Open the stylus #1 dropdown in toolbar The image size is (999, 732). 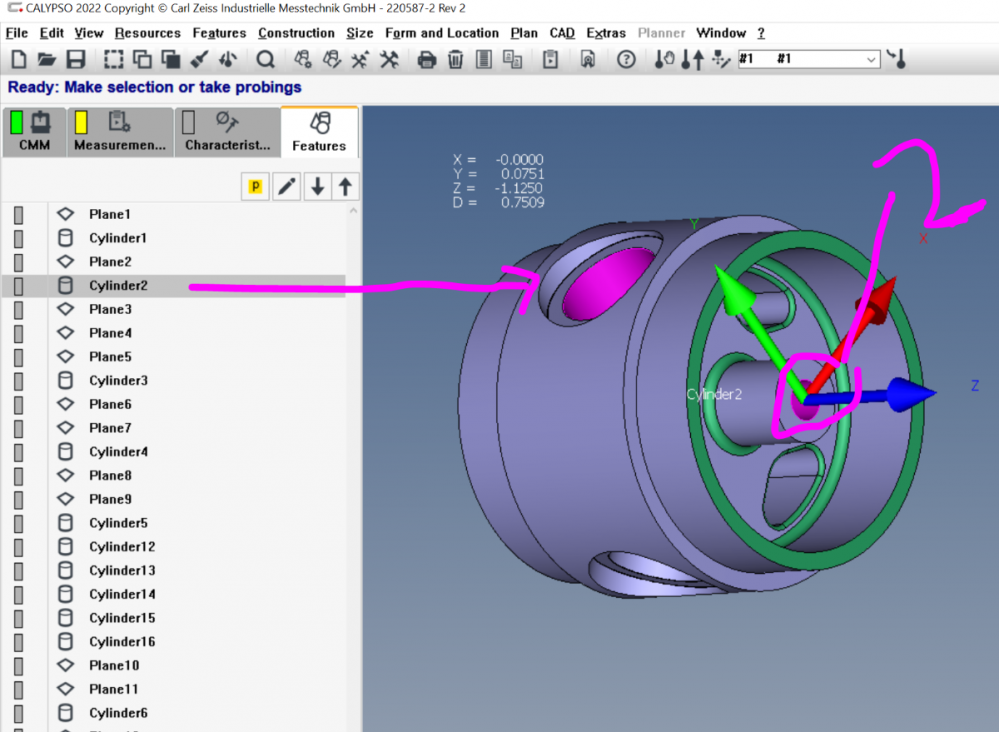pos(871,60)
